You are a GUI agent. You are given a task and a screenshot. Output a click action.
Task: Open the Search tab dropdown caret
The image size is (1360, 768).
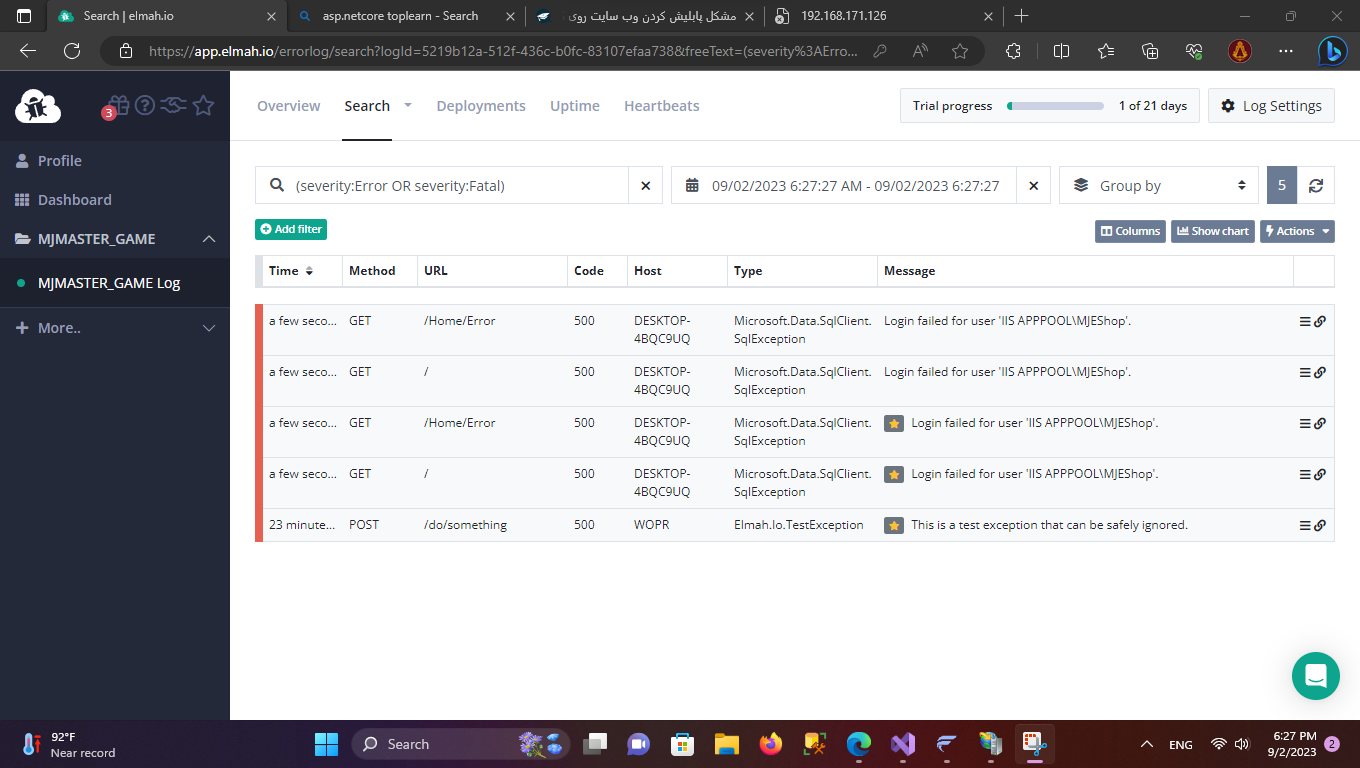pos(408,105)
